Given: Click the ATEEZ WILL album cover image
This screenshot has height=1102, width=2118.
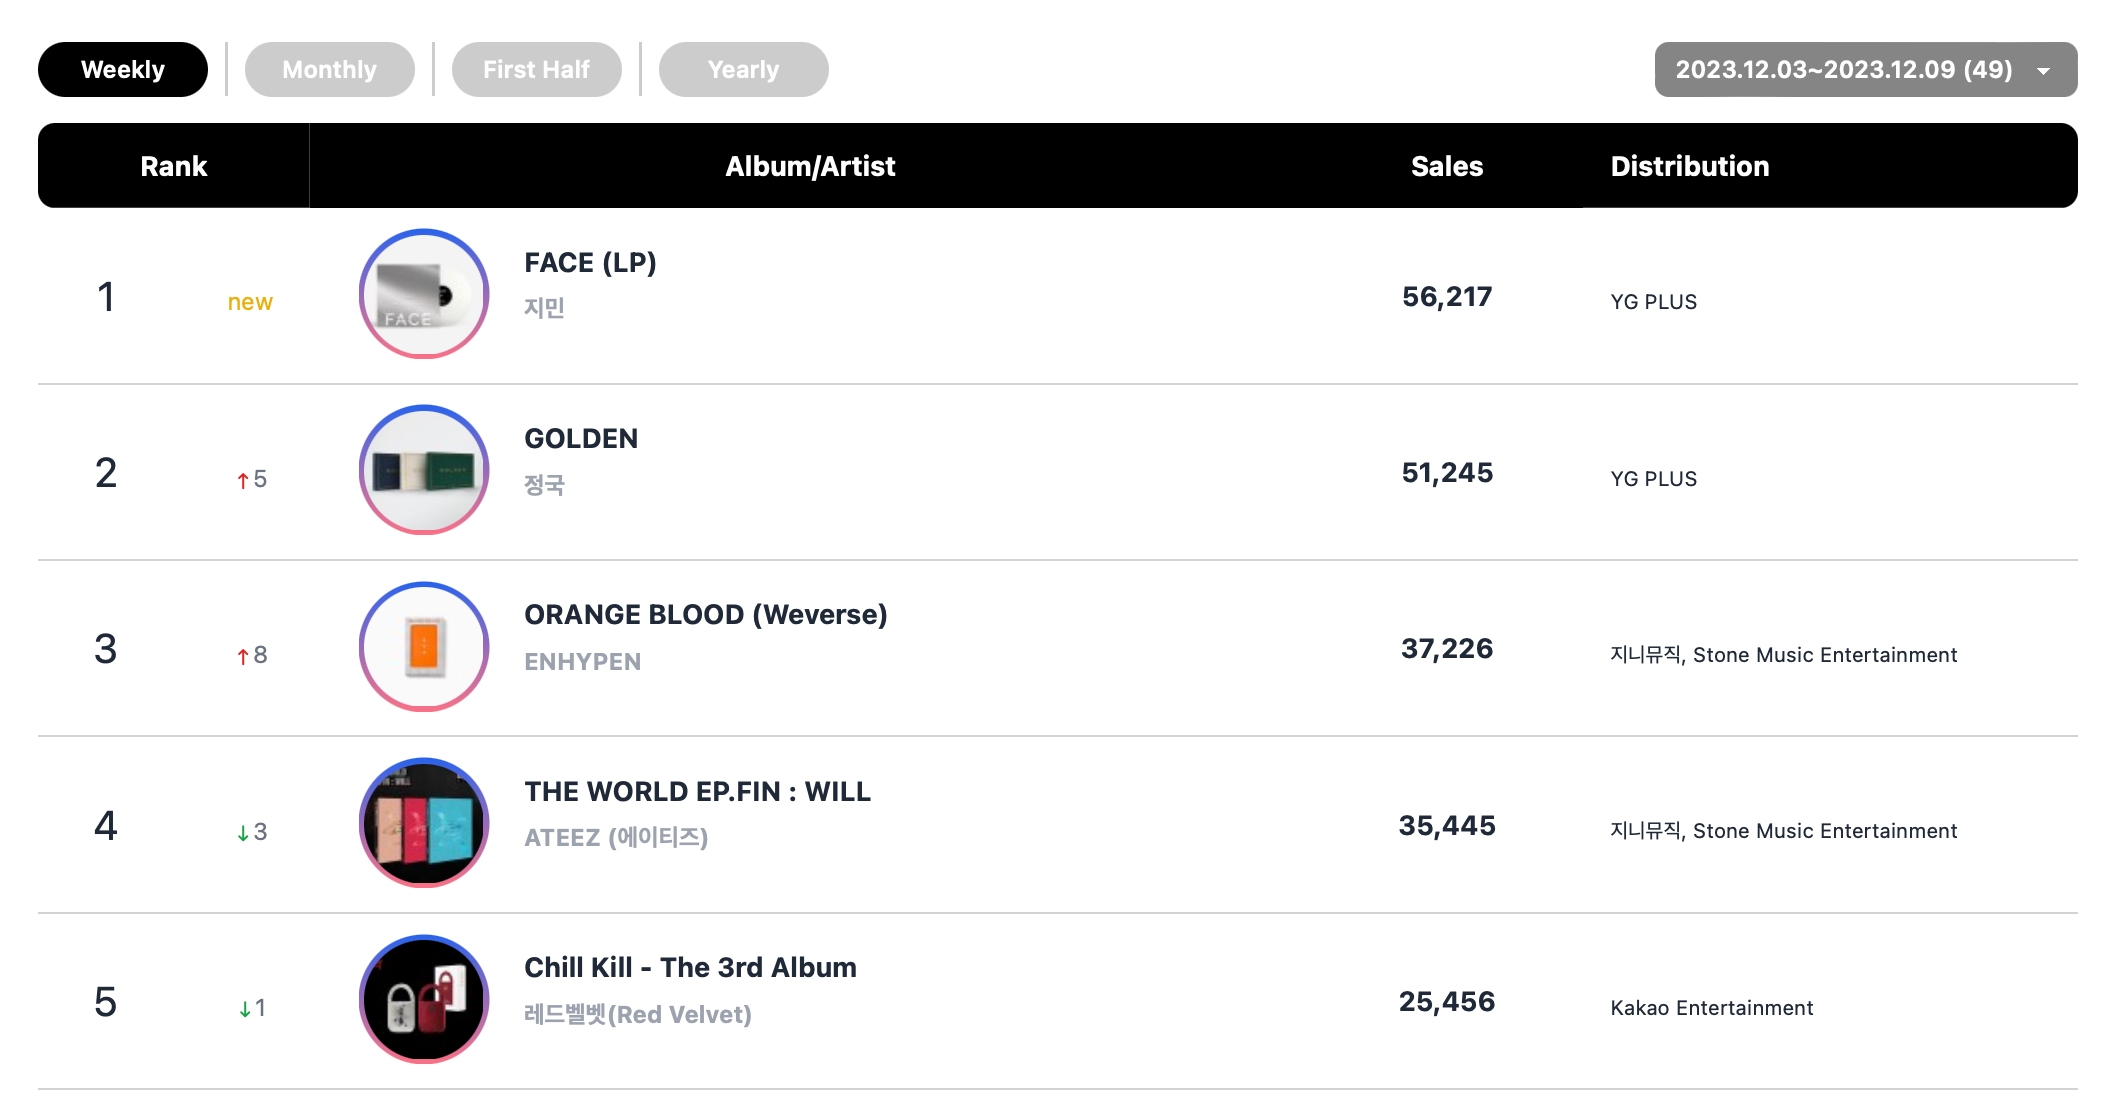Looking at the screenshot, I should 424,823.
